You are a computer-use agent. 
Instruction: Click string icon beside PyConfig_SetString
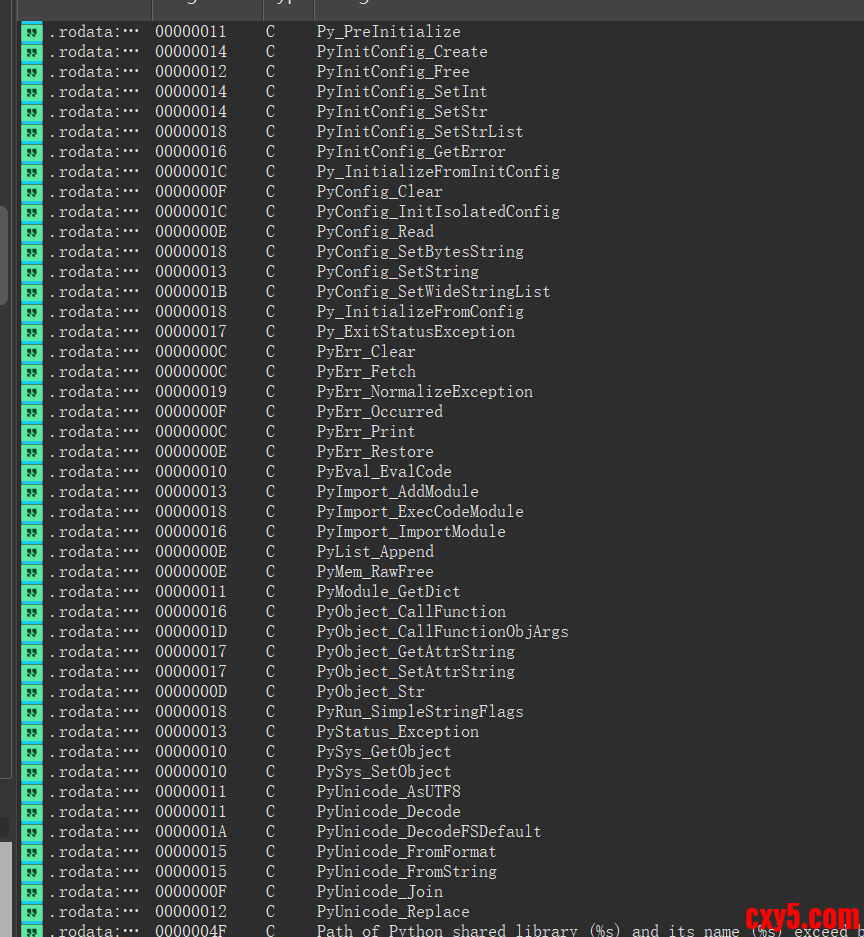[32, 272]
